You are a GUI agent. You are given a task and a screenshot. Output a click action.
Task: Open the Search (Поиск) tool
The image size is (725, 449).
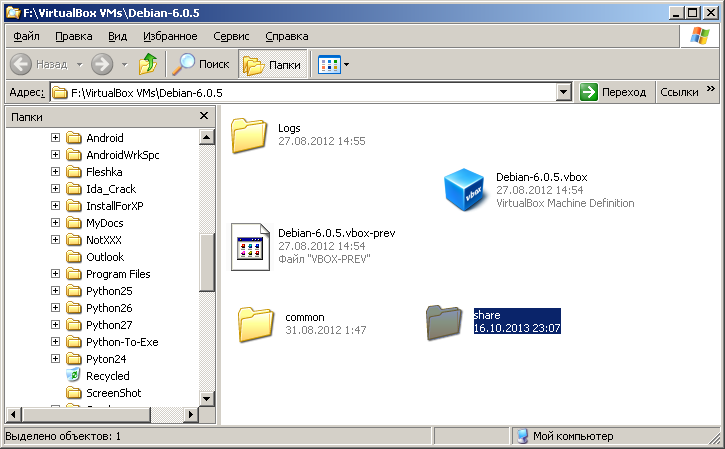(201, 64)
